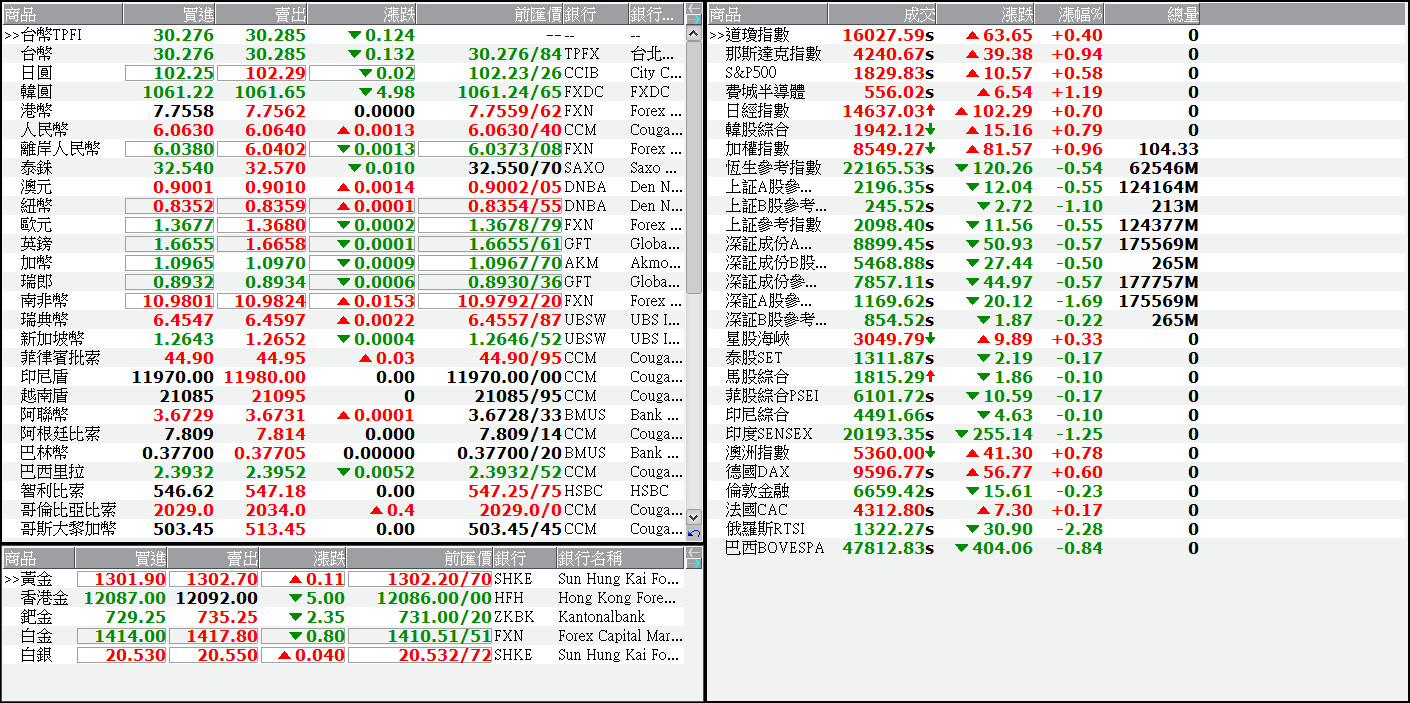Click forex panel 漲跌 column header

pyautogui.click(x=362, y=14)
